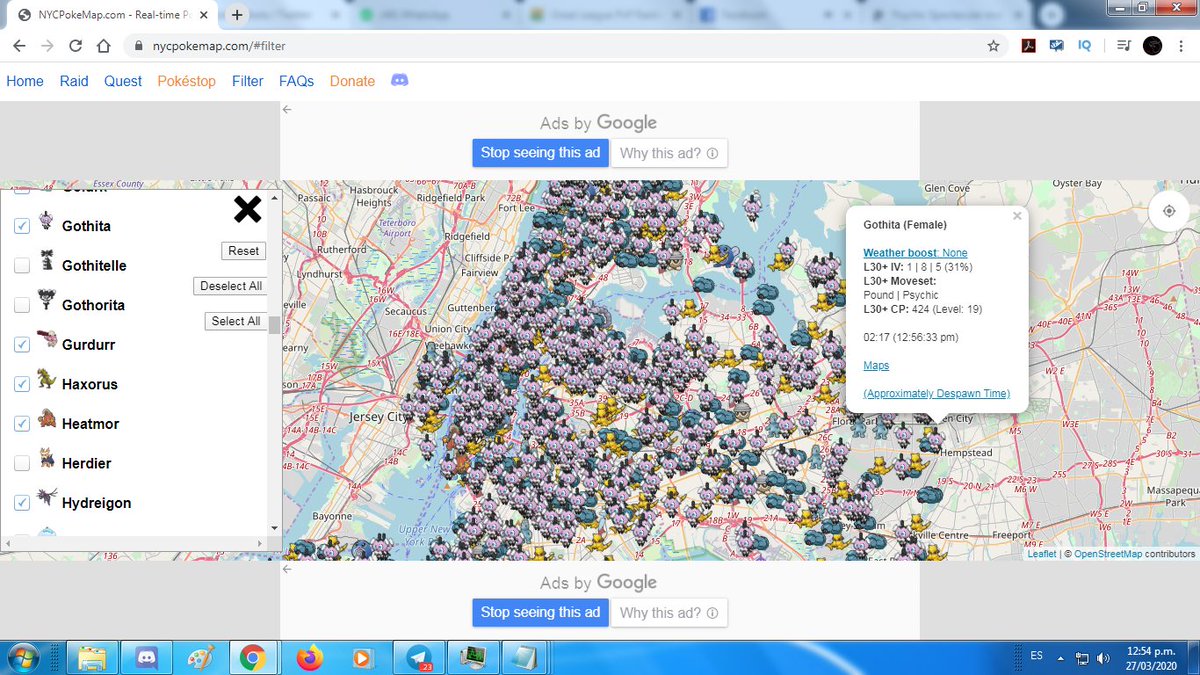Click the ES language indicator in tray
Viewport: 1200px width, 675px height.
tap(1036, 656)
